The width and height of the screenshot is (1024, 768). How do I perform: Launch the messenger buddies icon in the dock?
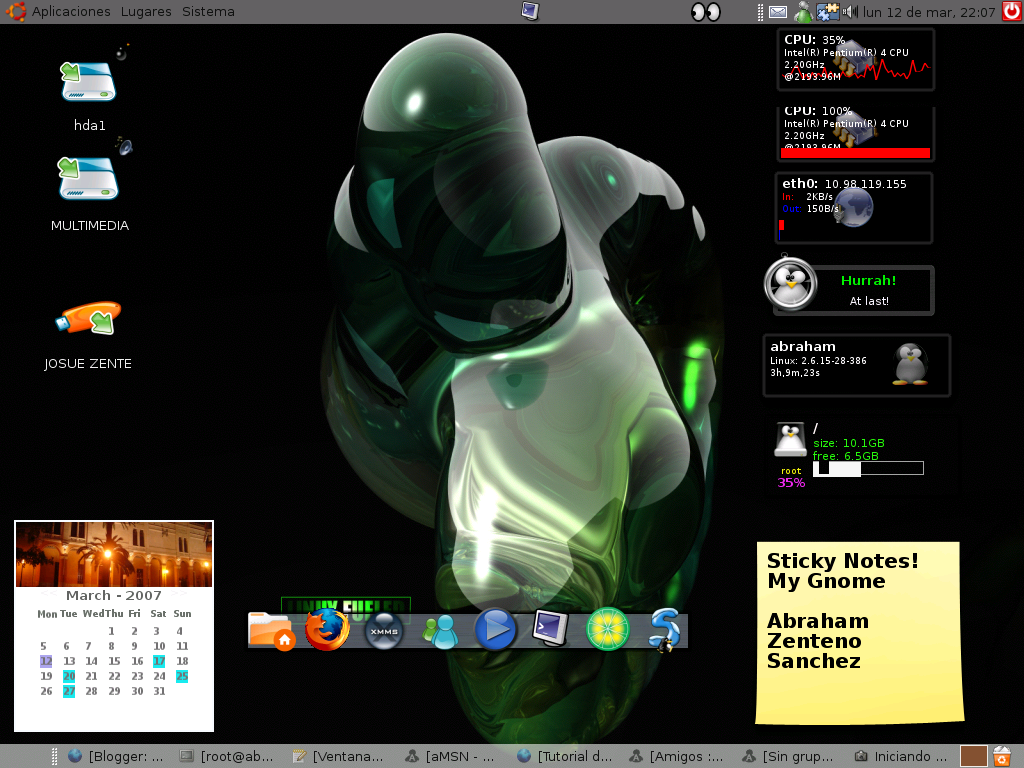[440, 632]
